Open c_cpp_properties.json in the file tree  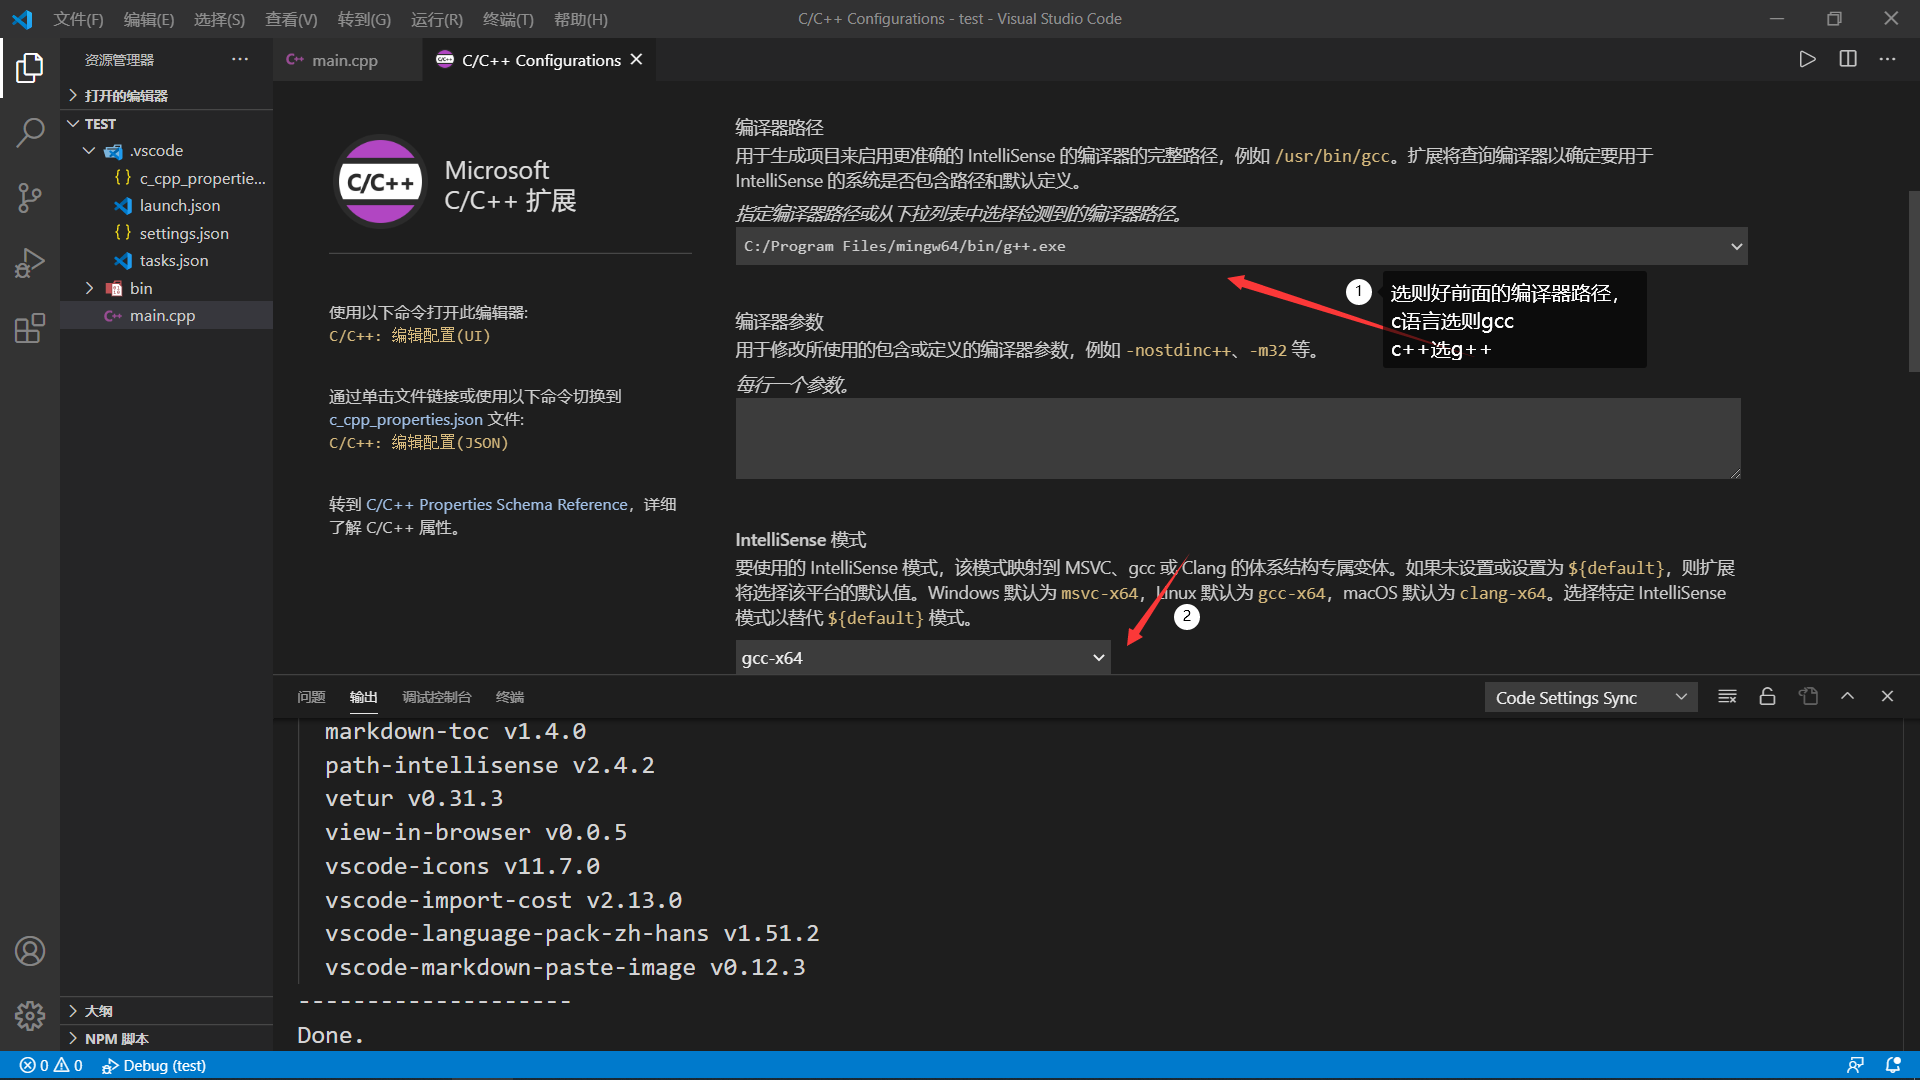[x=166, y=178]
